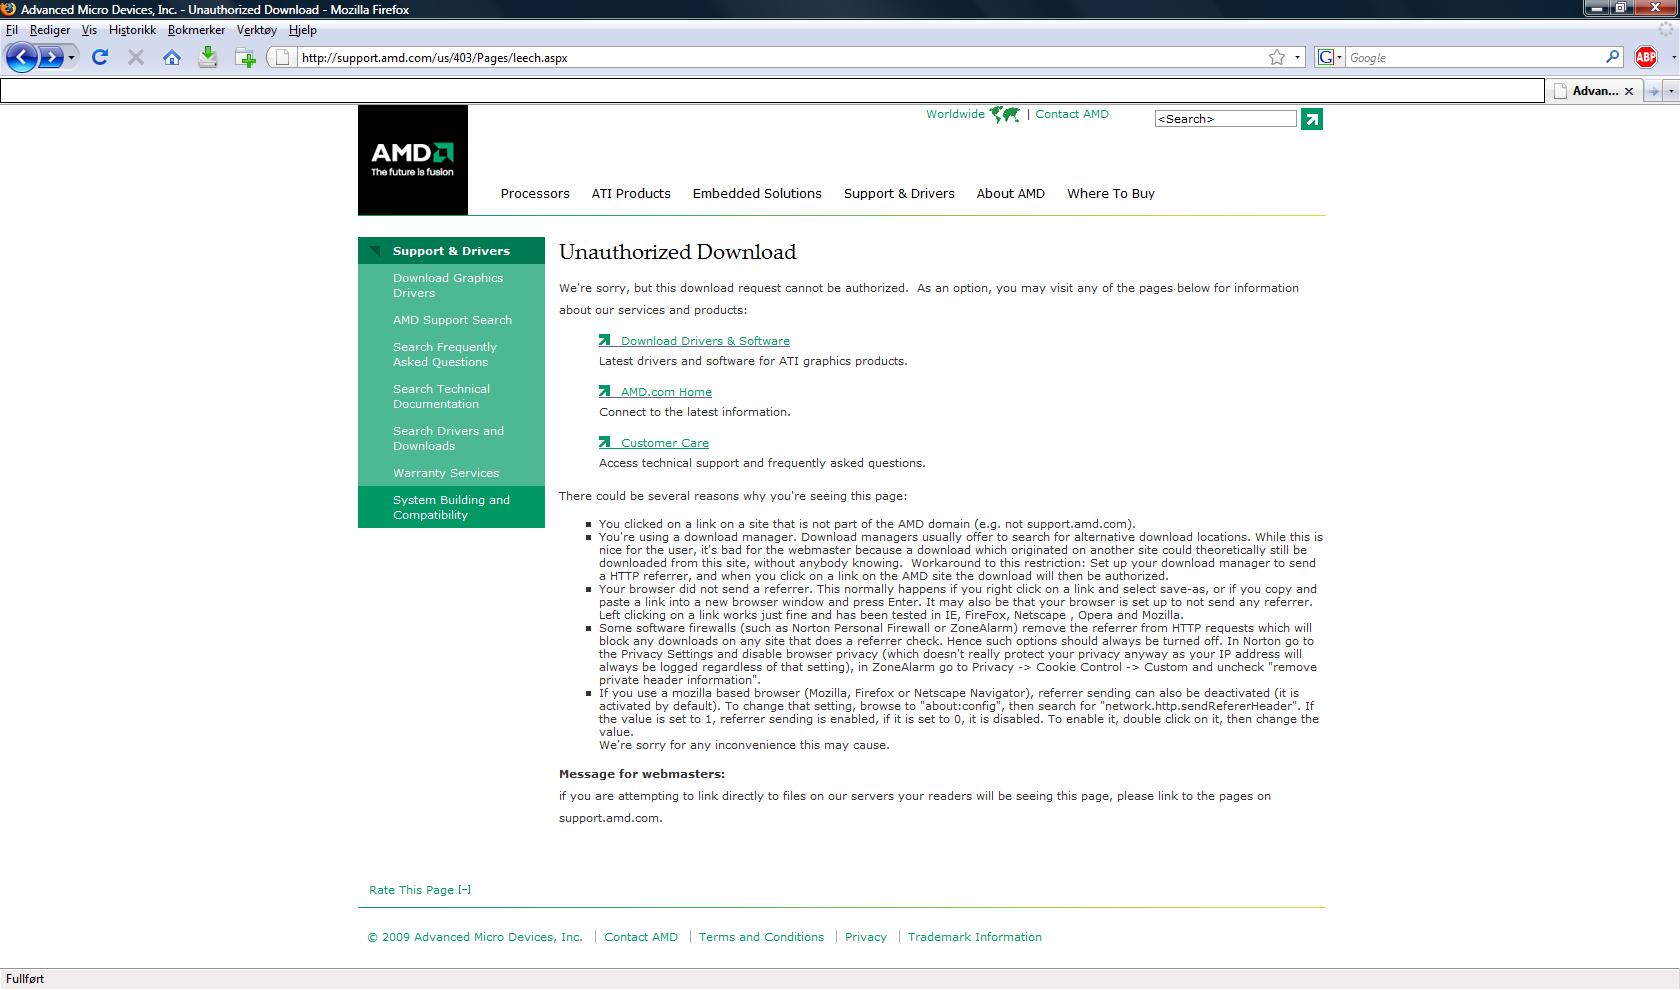The image size is (1680, 990).
Task: Go back with the browser Back arrow
Action: coord(22,57)
